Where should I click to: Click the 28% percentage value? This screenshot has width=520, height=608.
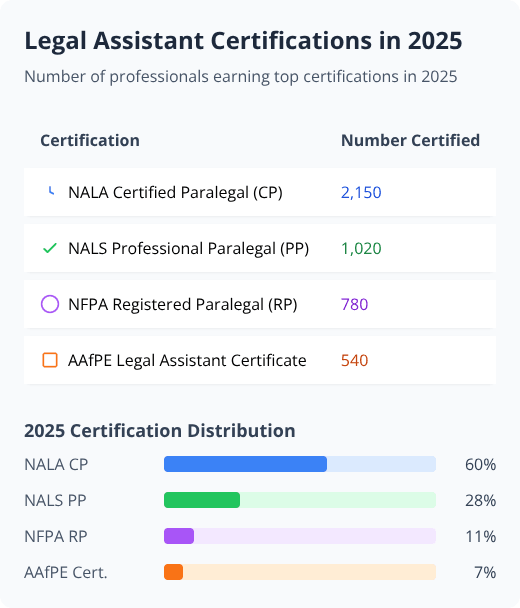pyautogui.click(x=480, y=501)
